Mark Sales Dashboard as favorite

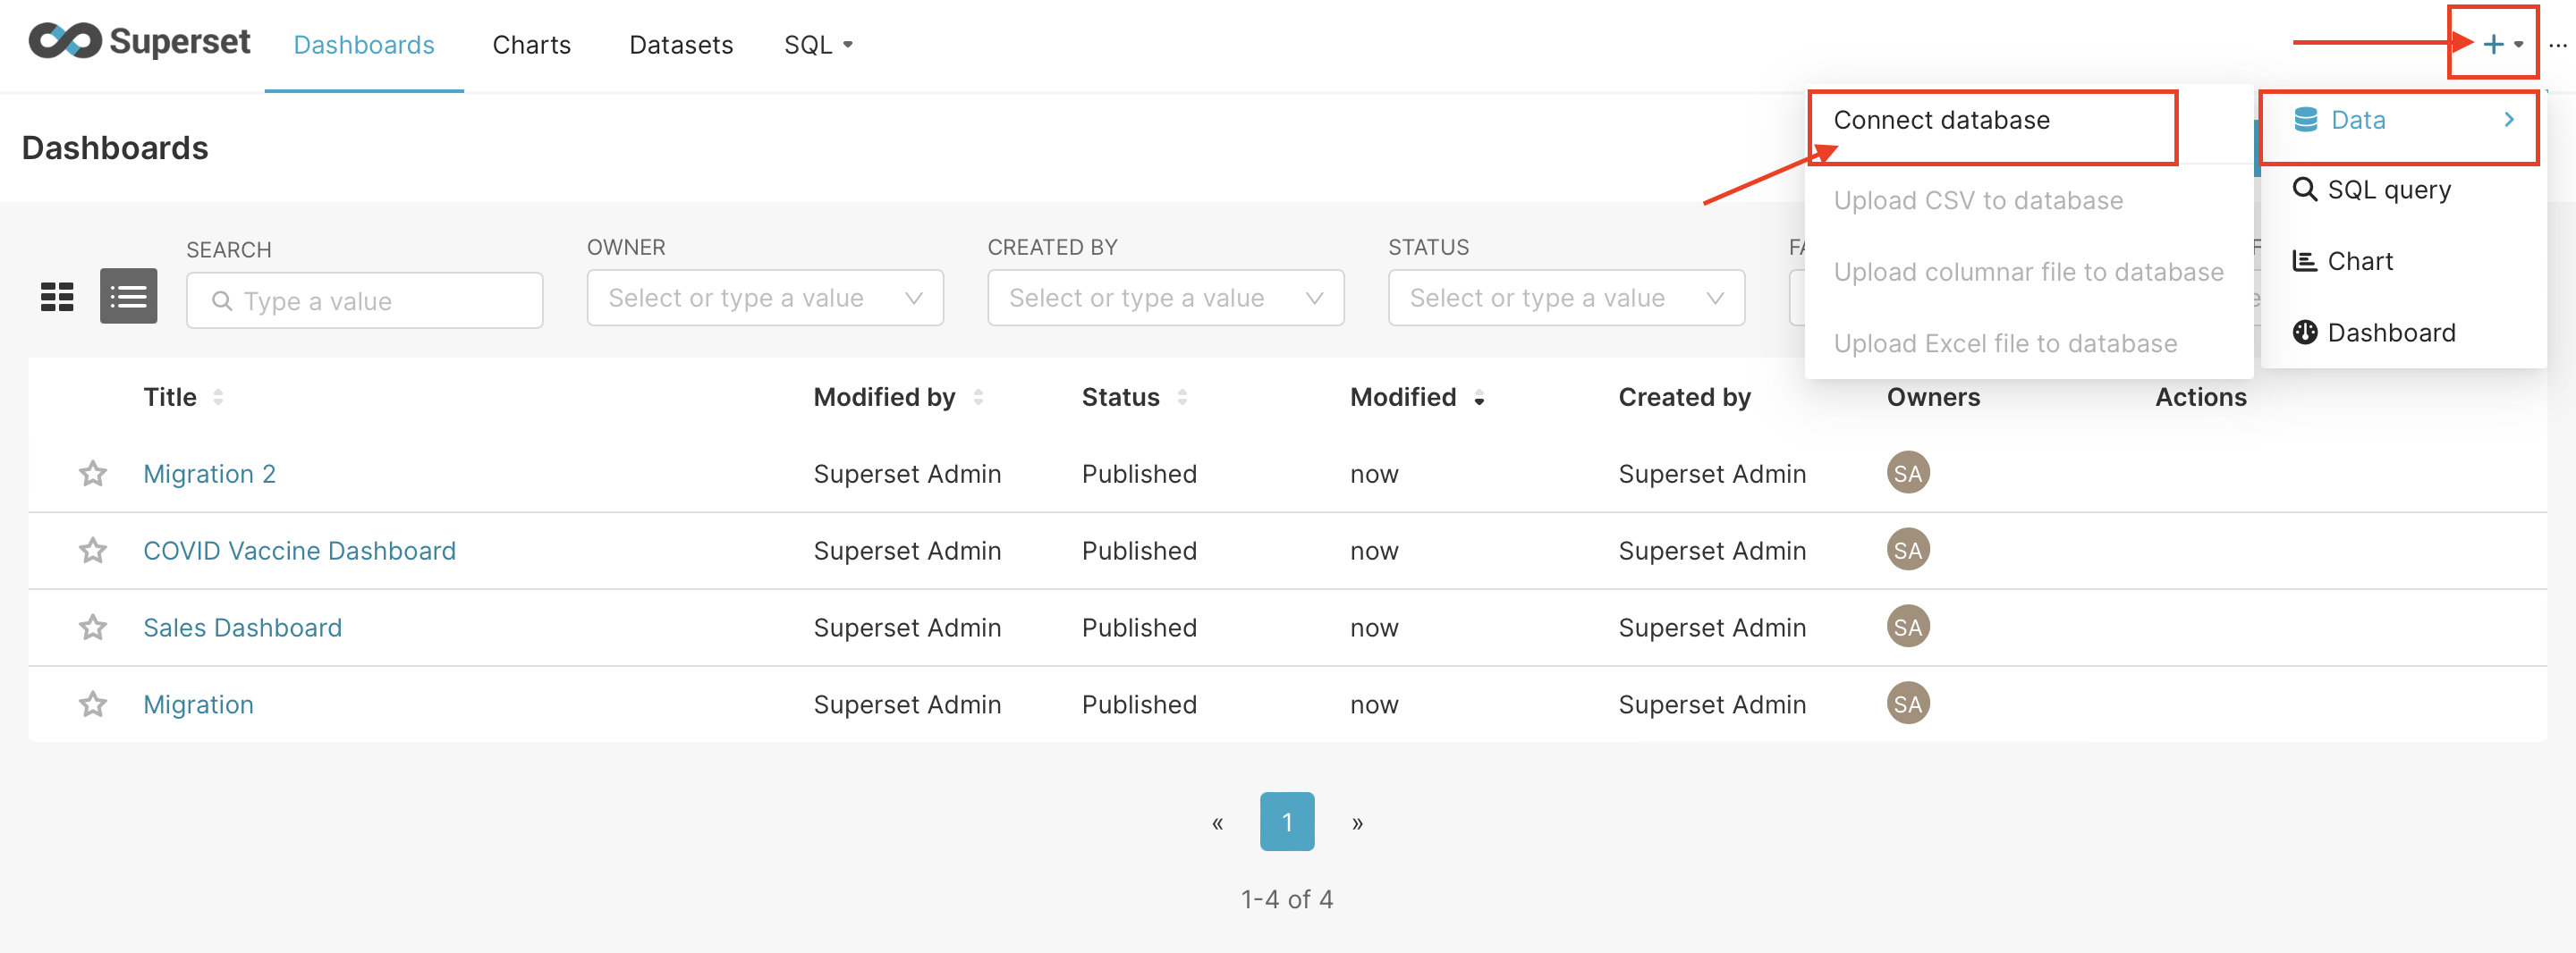pyautogui.click(x=93, y=627)
